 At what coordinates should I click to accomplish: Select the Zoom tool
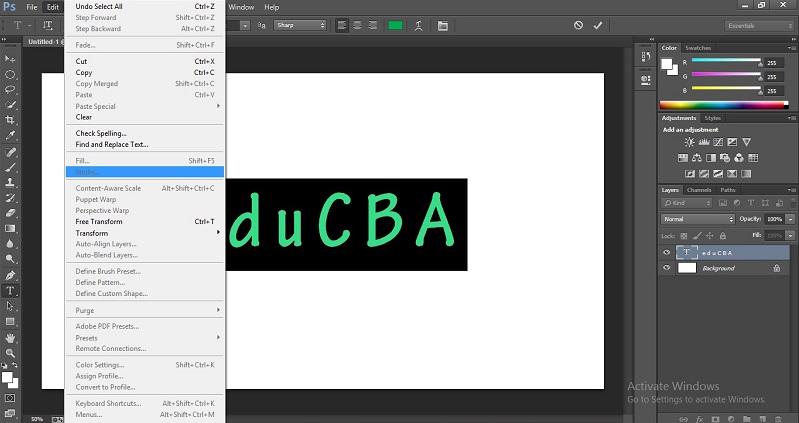[10, 353]
